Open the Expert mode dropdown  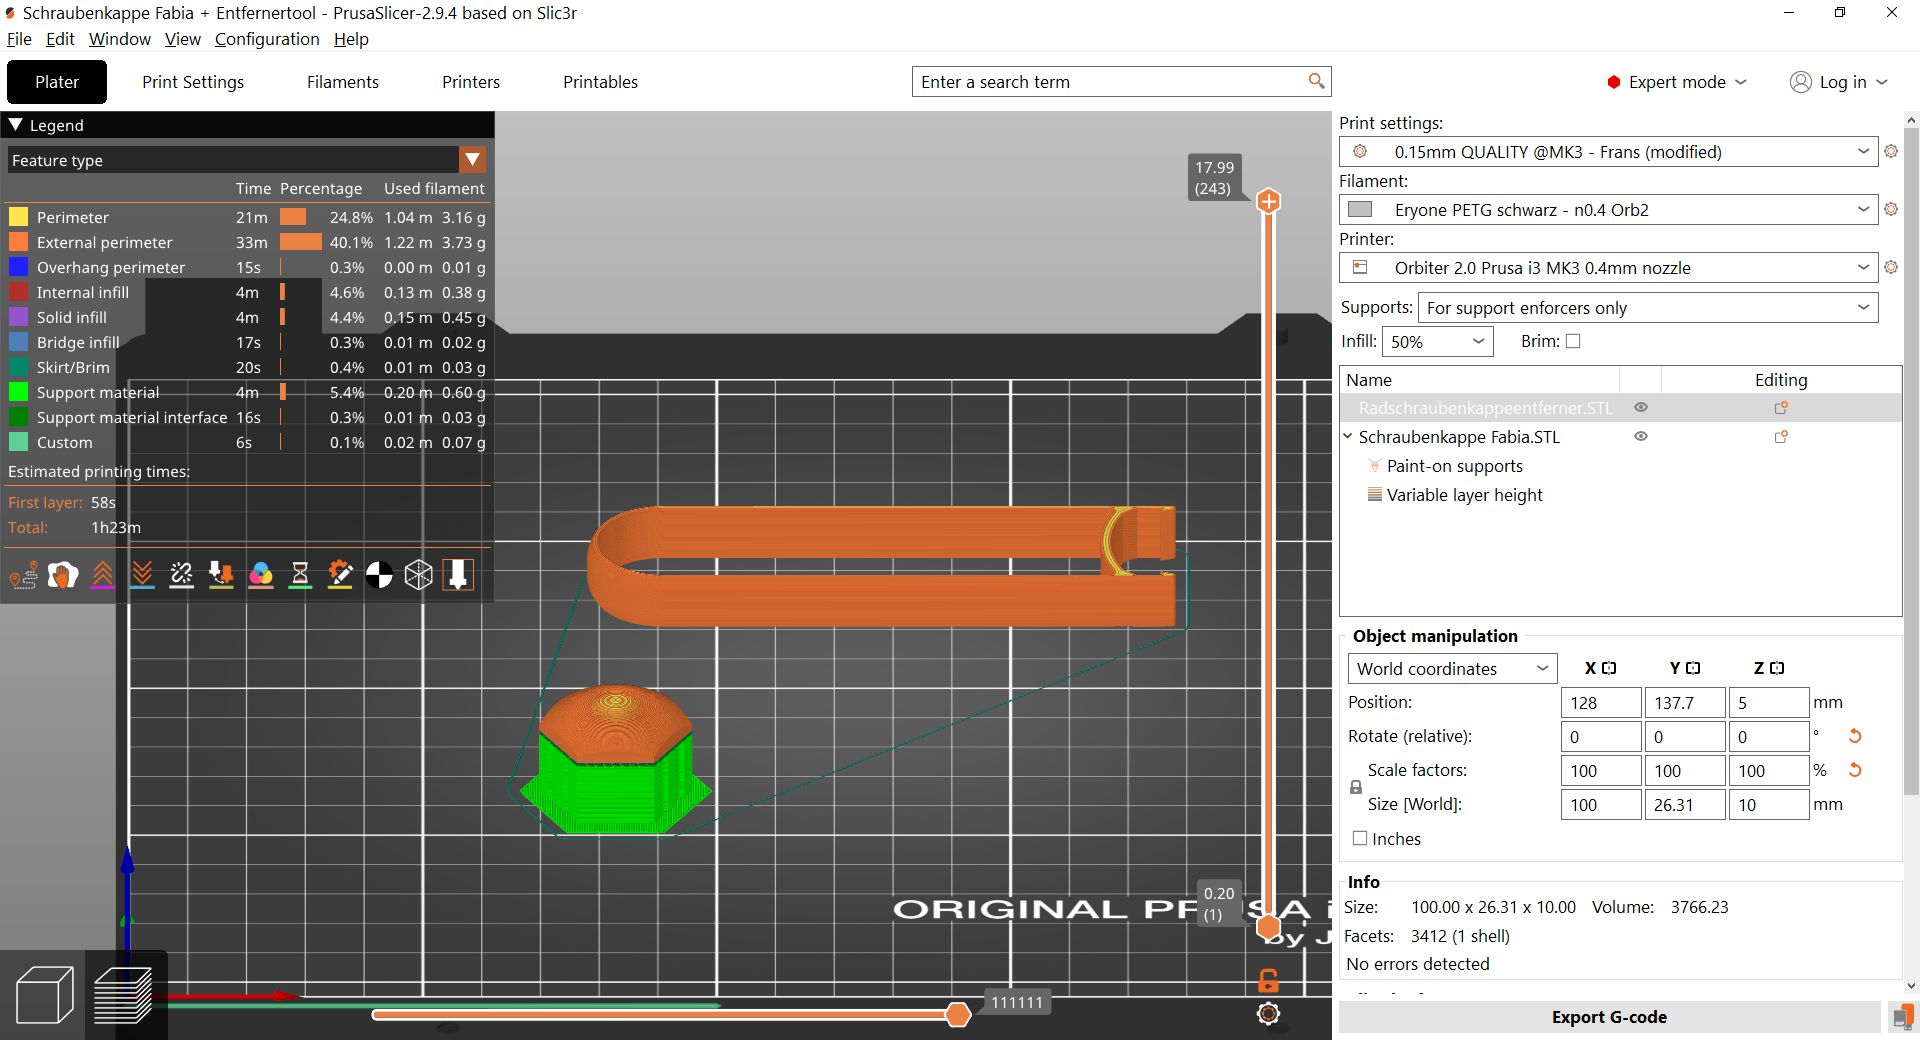click(x=1677, y=82)
